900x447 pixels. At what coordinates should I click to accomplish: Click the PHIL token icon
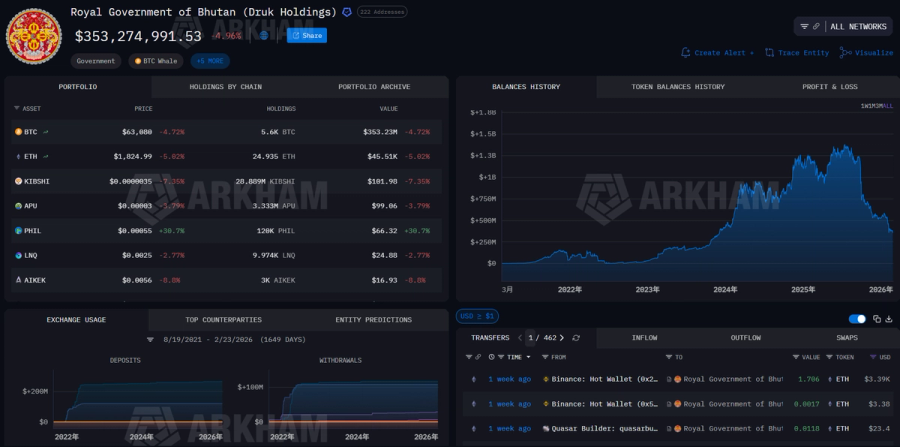coord(18,231)
